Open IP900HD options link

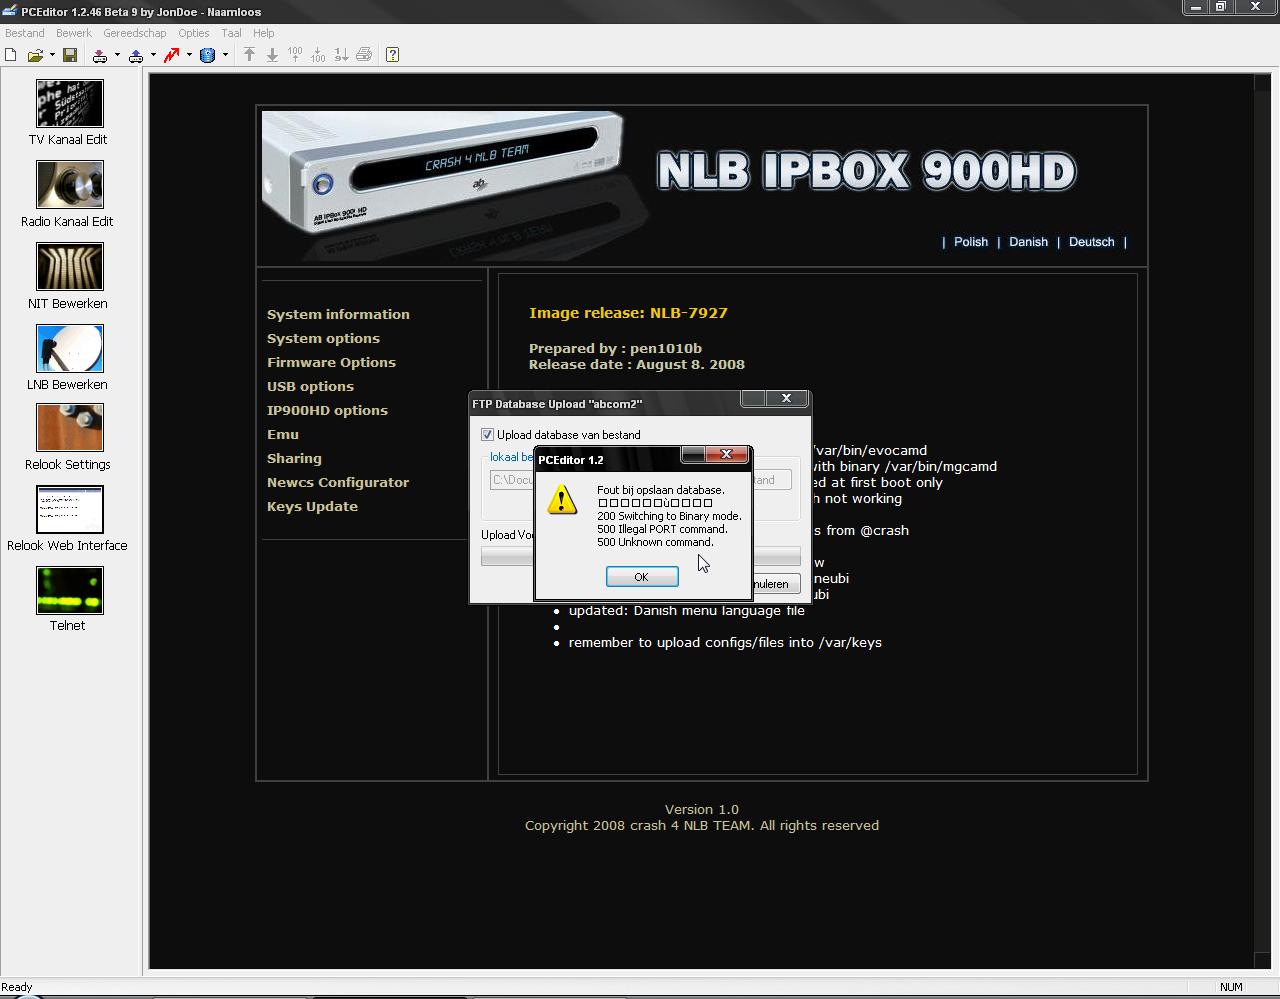327,410
